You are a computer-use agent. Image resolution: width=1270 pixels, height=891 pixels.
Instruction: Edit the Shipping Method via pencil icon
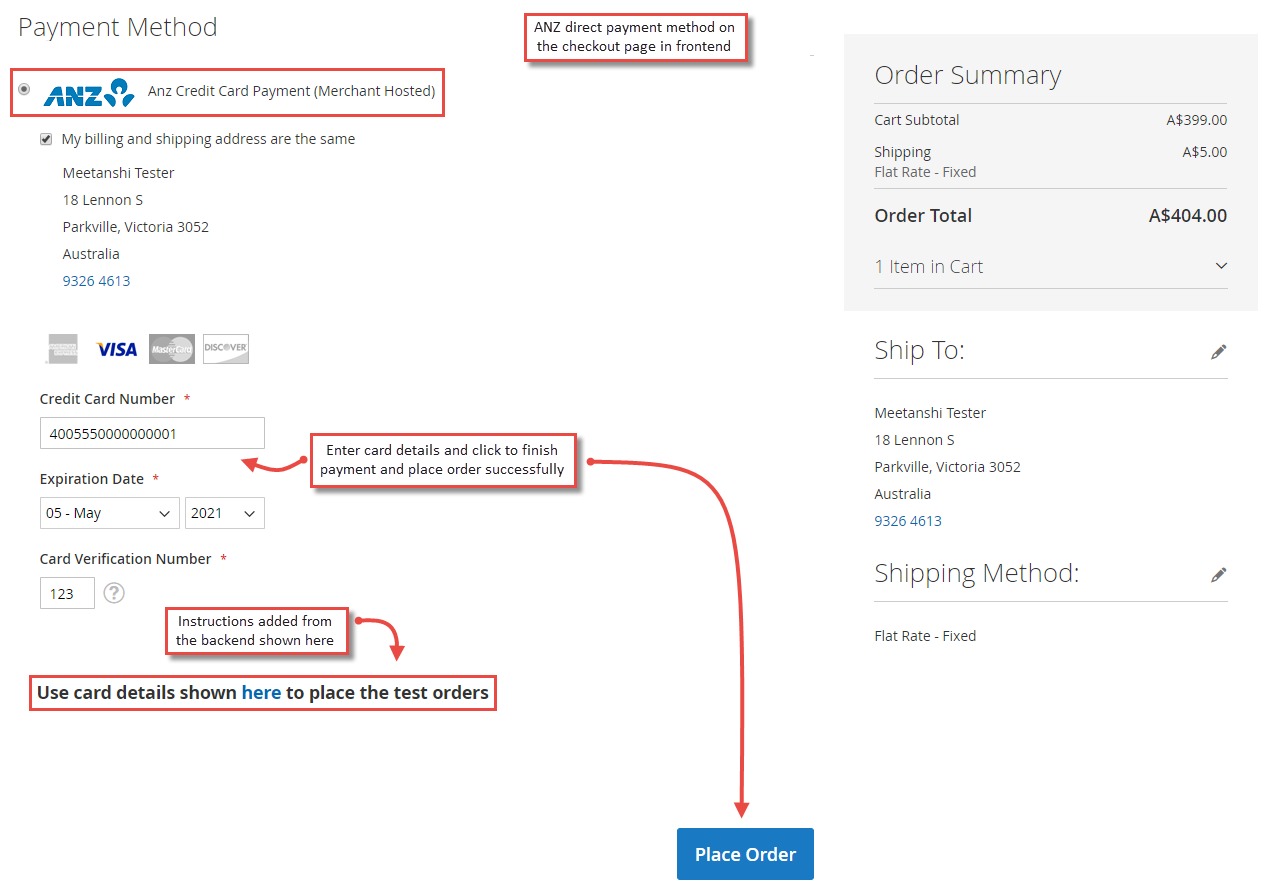1219,574
